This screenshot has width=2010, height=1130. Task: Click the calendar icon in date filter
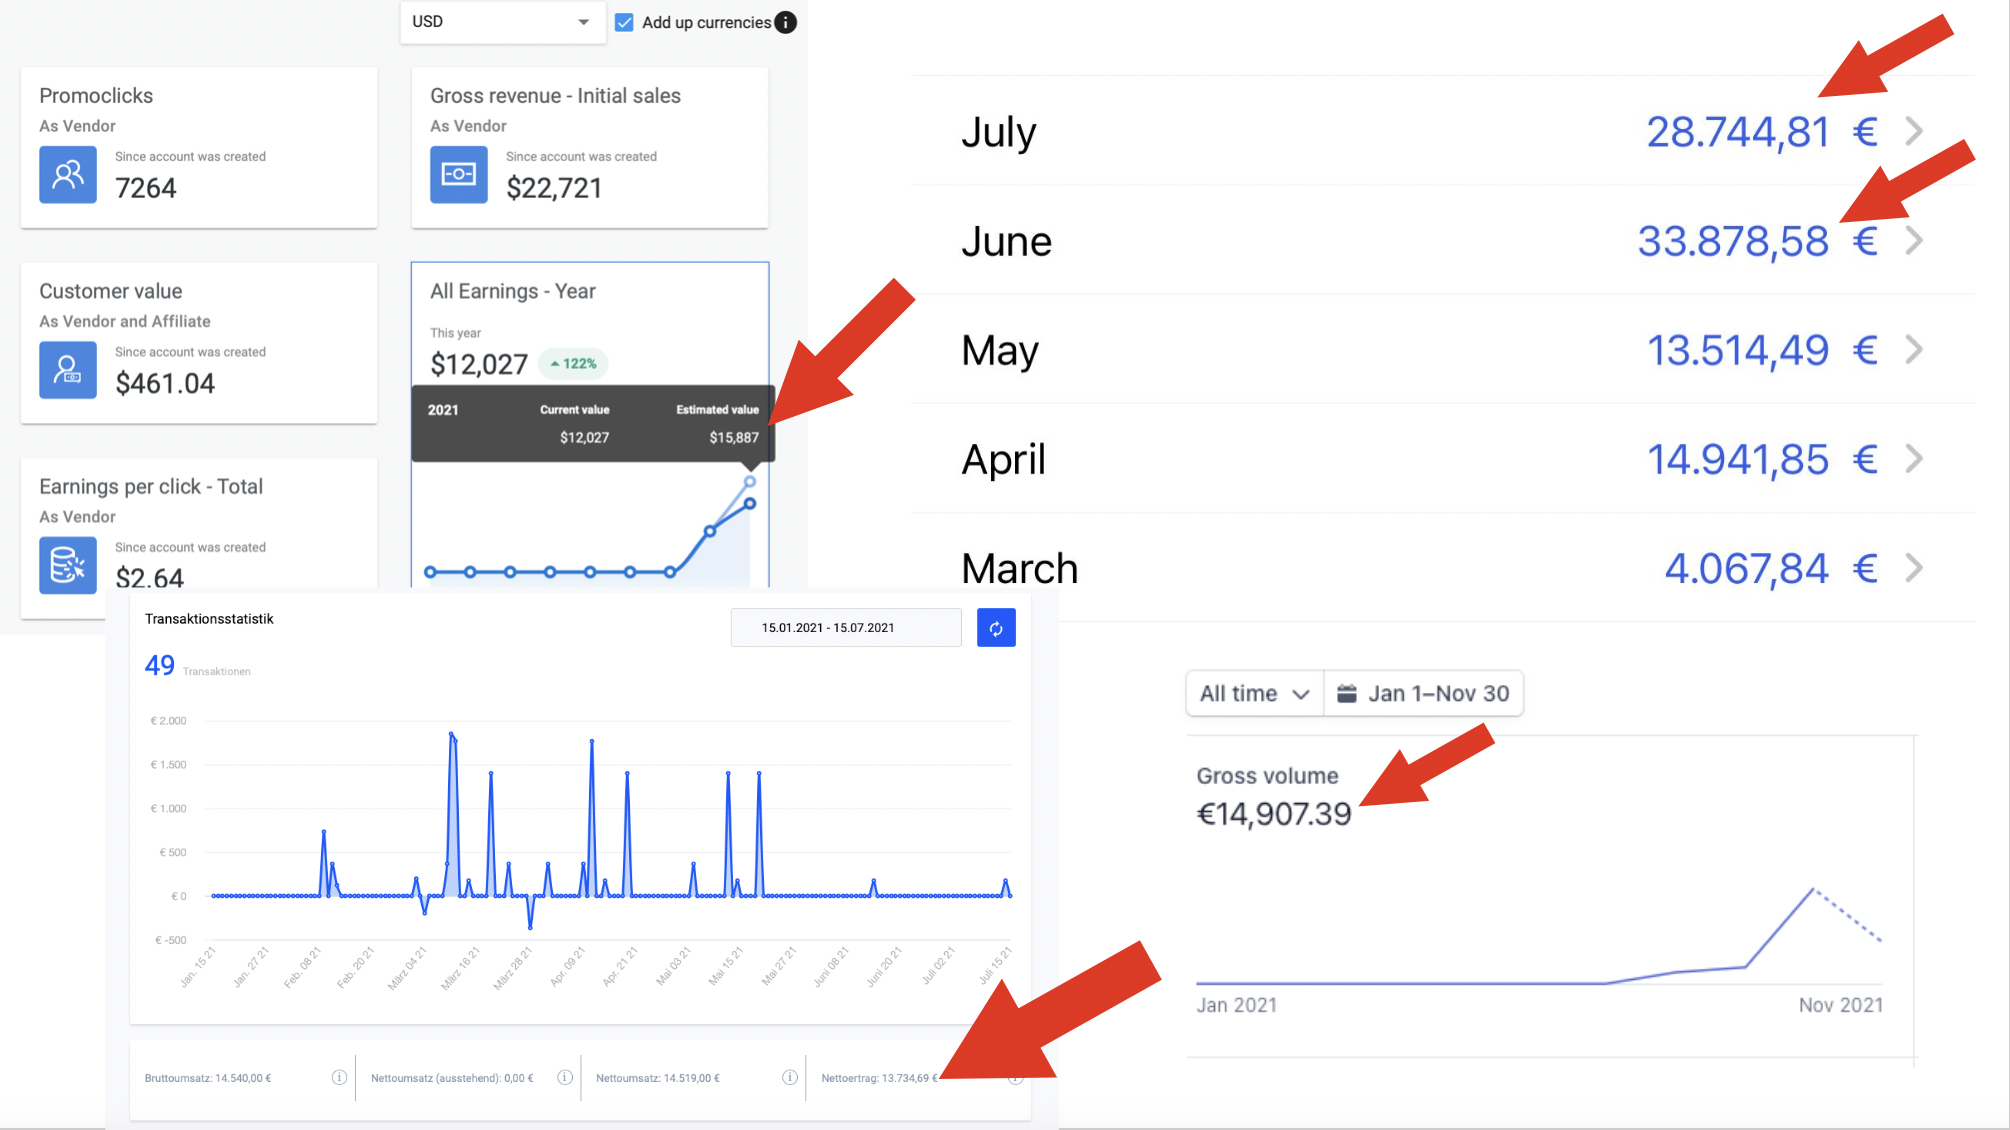click(1347, 693)
